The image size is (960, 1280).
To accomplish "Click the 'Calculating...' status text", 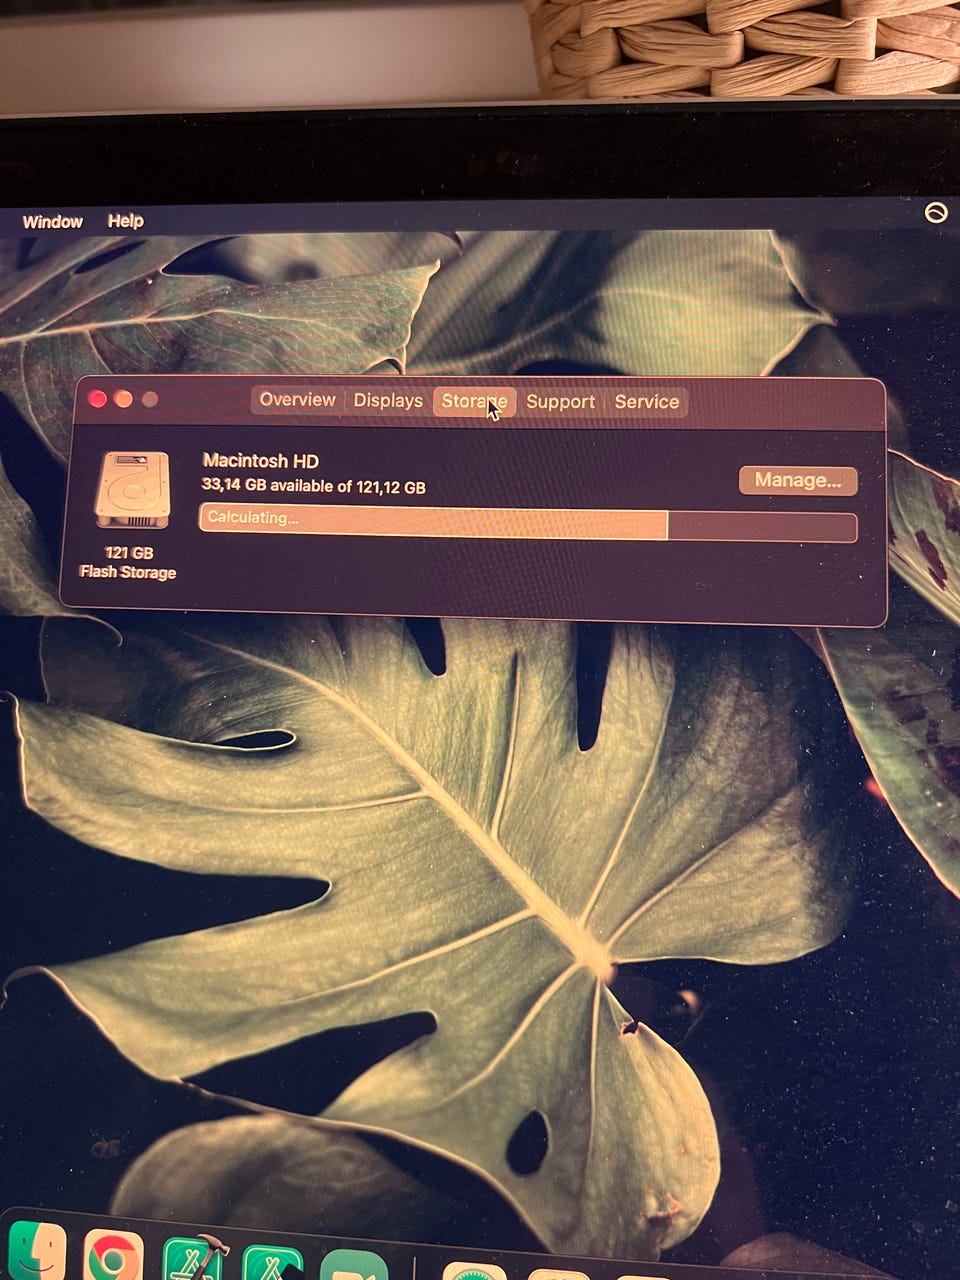I will [252, 517].
